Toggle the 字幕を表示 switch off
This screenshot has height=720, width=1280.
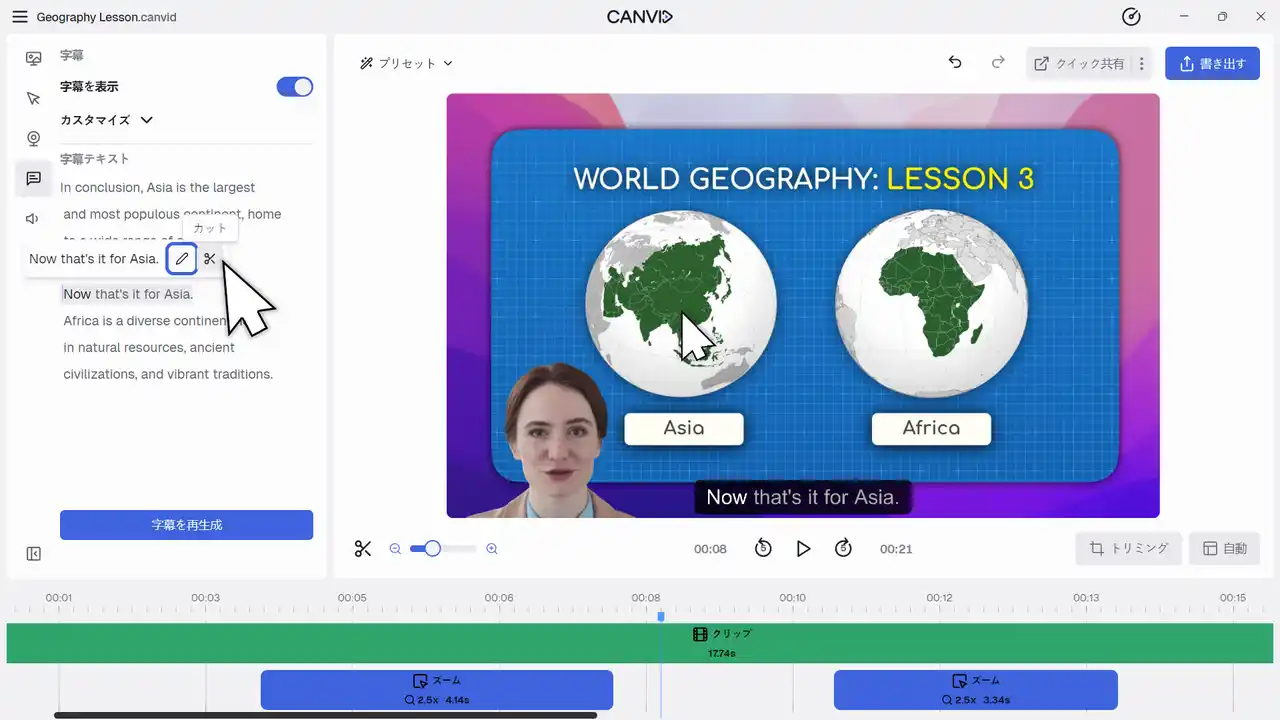click(295, 87)
